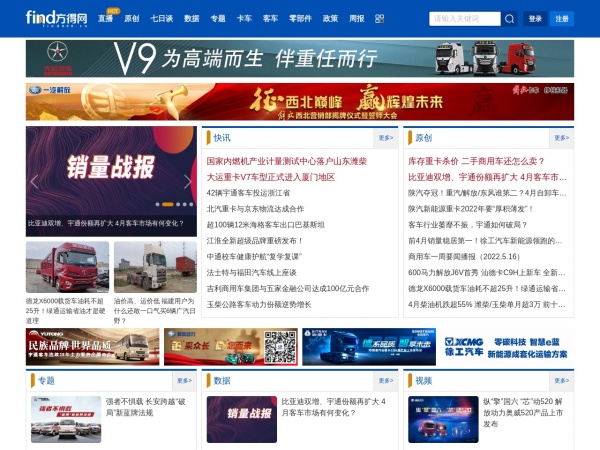Image resolution: width=600 pixels, height=450 pixels.
Task: Open news 法士特与福田汽车线上座谈
Action: pyautogui.click(x=252, y=273)
